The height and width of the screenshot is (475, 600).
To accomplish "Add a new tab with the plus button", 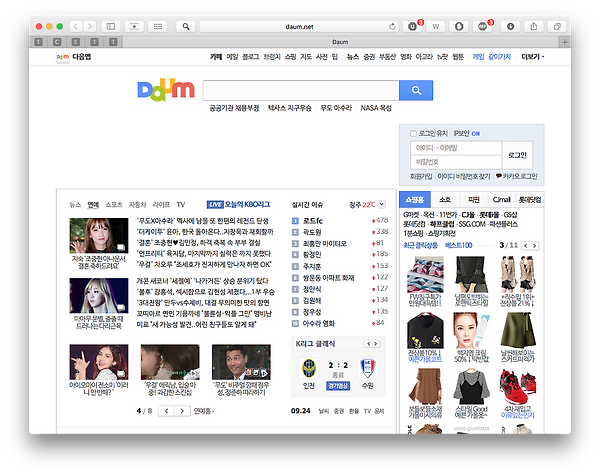I will 565,42.
